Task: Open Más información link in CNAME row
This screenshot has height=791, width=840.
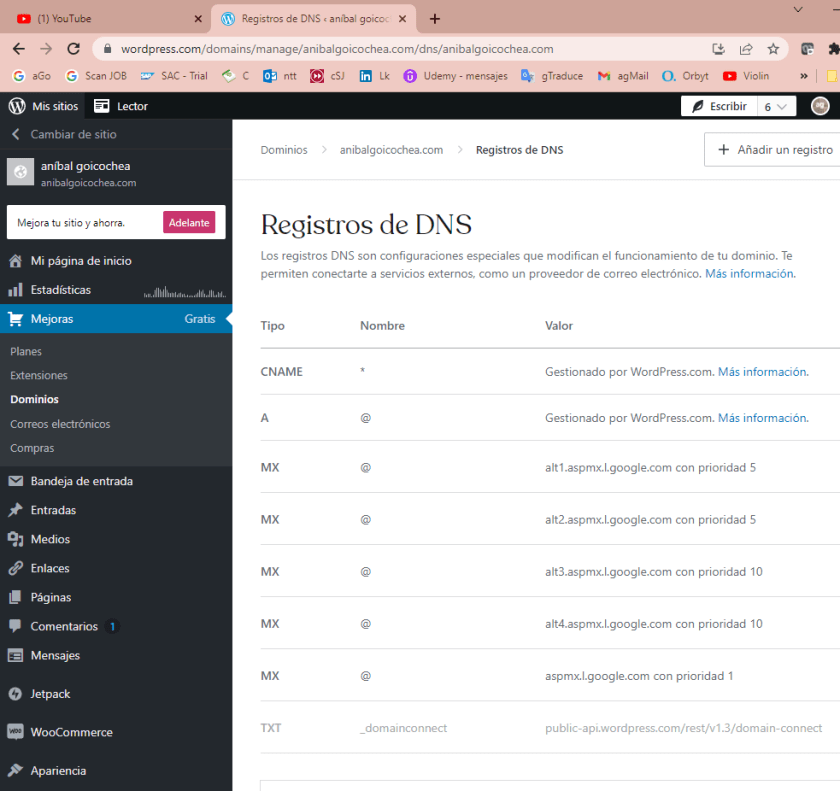Action: coord(762,372)
